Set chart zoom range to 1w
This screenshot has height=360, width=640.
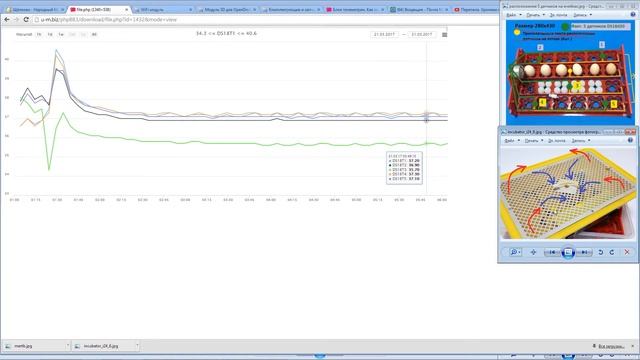pyautogui.click(x=61, y=34)
